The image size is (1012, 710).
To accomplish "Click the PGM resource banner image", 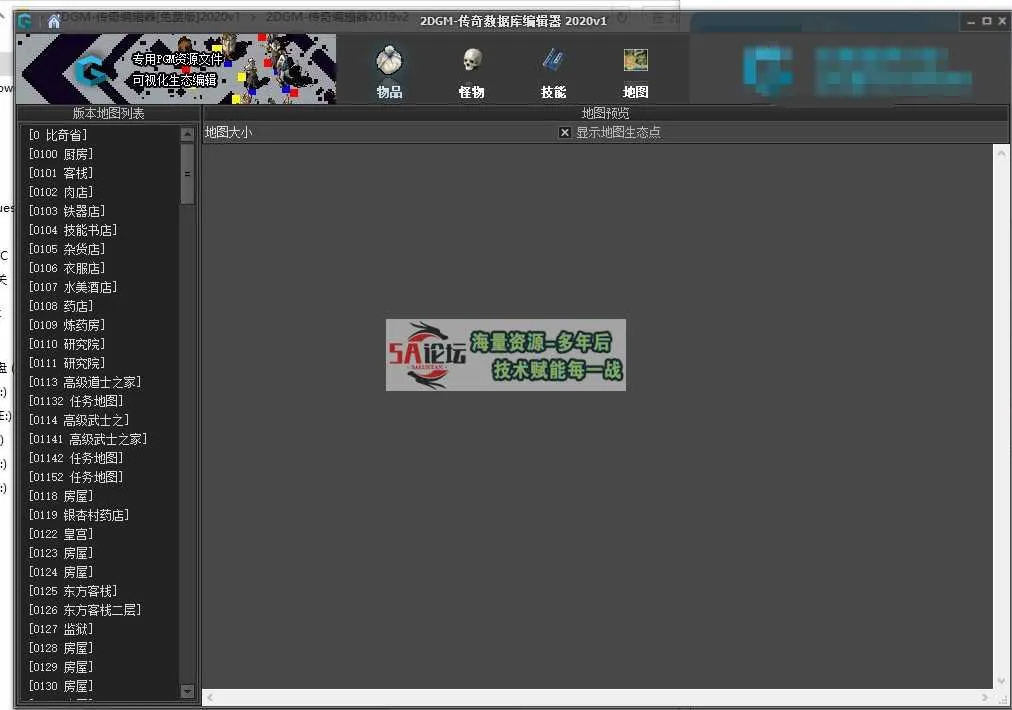I will point(176,69).
